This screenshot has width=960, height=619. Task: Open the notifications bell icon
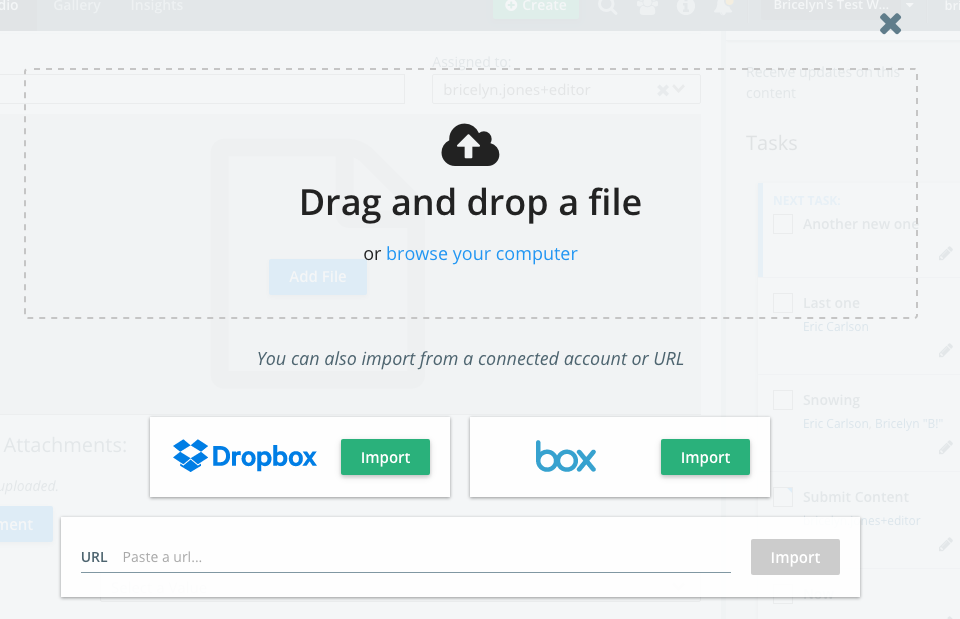pyautogui.click(x=724, y=7)
